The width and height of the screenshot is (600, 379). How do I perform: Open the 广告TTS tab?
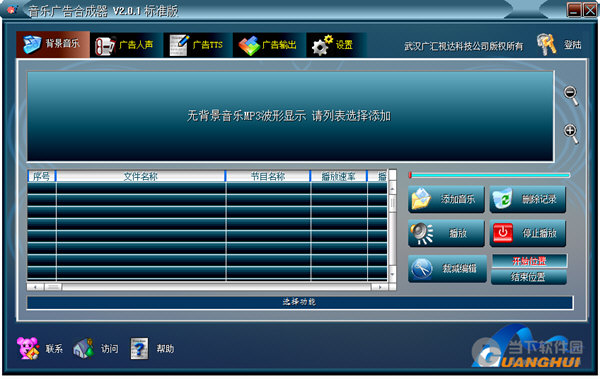(197, 45)
